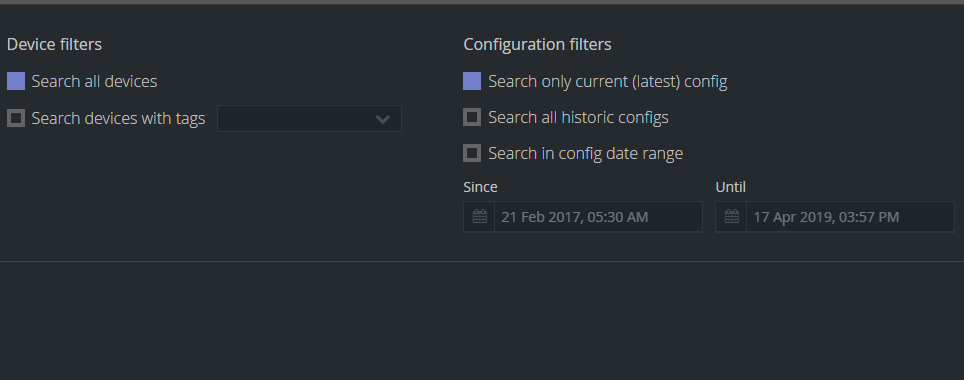Select the 'Search in config date range' label

click(585, 153)
